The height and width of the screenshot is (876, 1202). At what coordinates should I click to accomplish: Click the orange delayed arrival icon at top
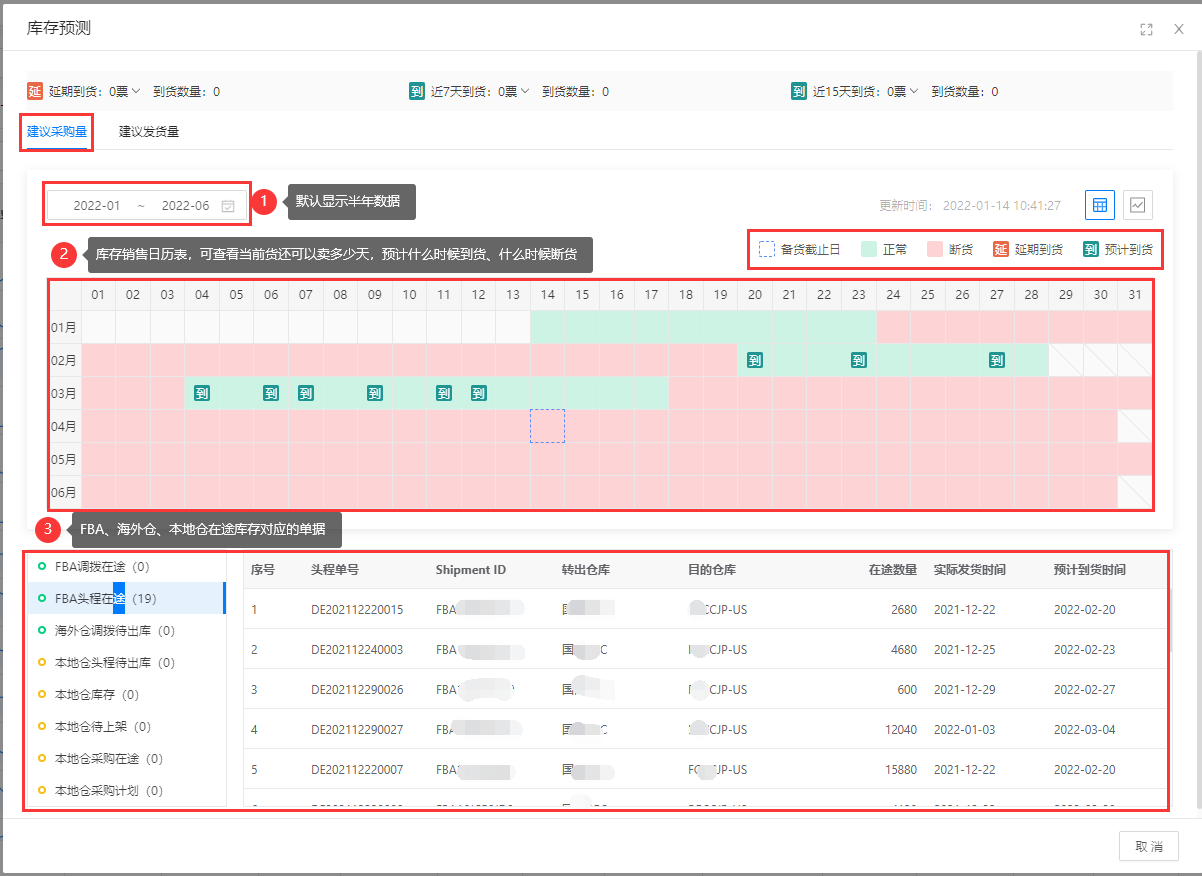tap(35, 91)
